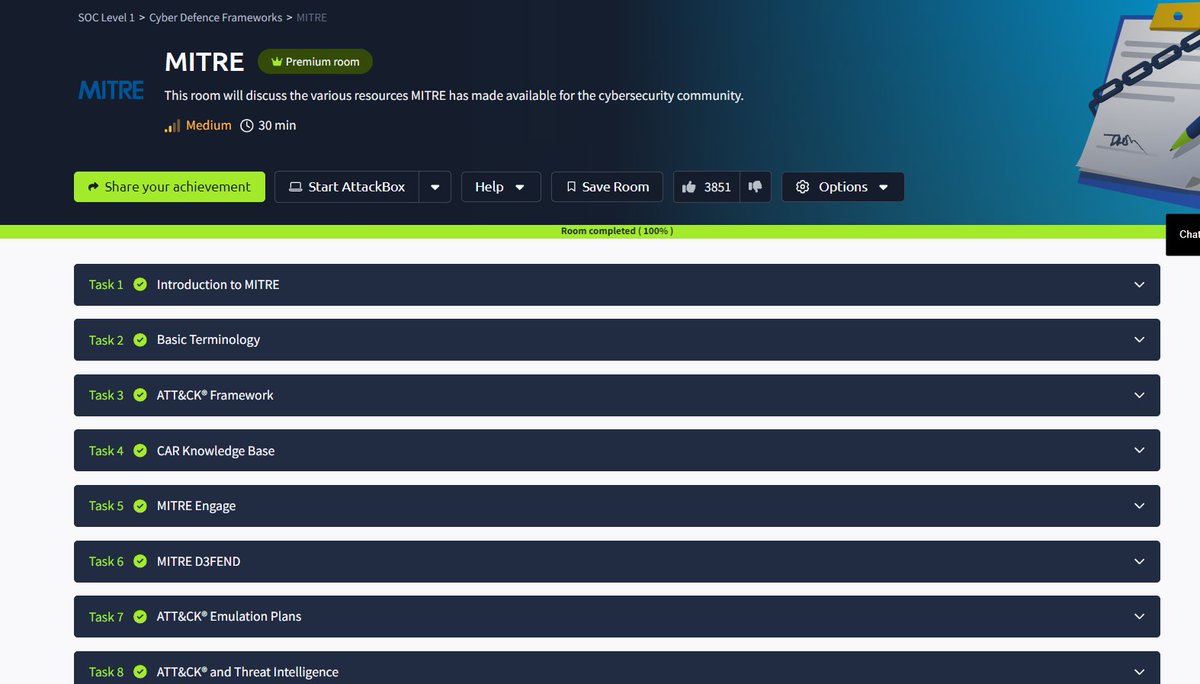Click the green check icon for Task 7
Image resolution: width=1200 pixels, height=684 pixels.
(x=140, y=617)
